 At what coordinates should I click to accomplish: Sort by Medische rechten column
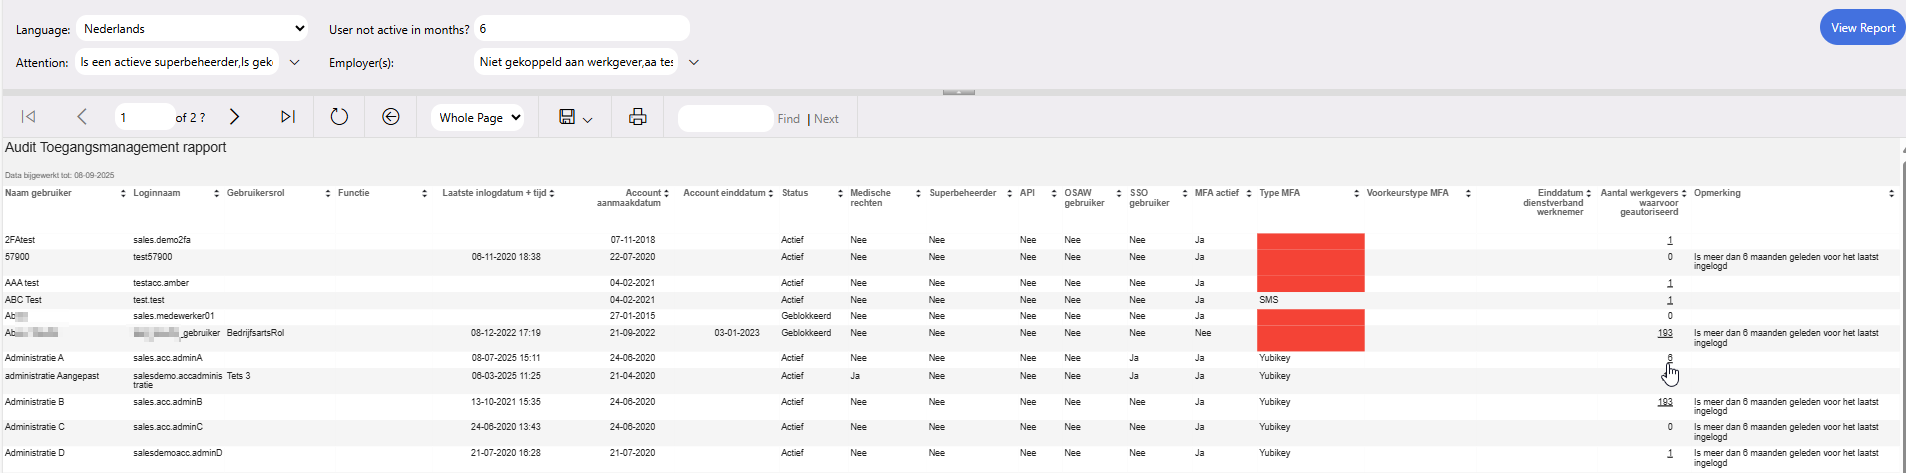tap(918, 193)
